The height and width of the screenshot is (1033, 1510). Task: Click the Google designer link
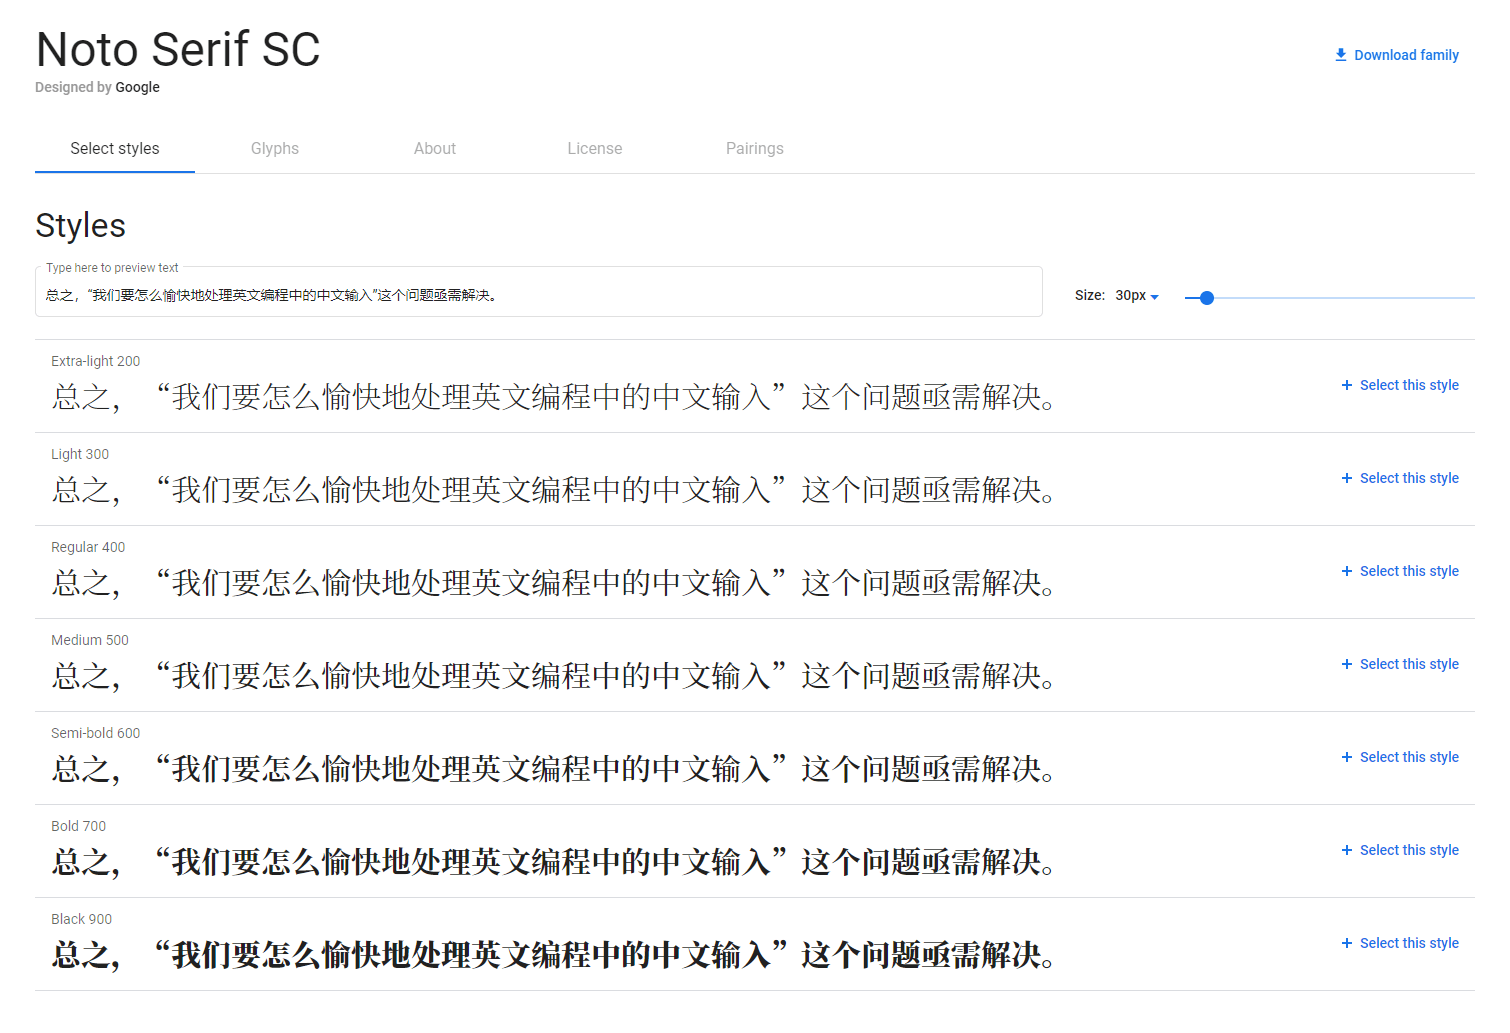[137, 87]
